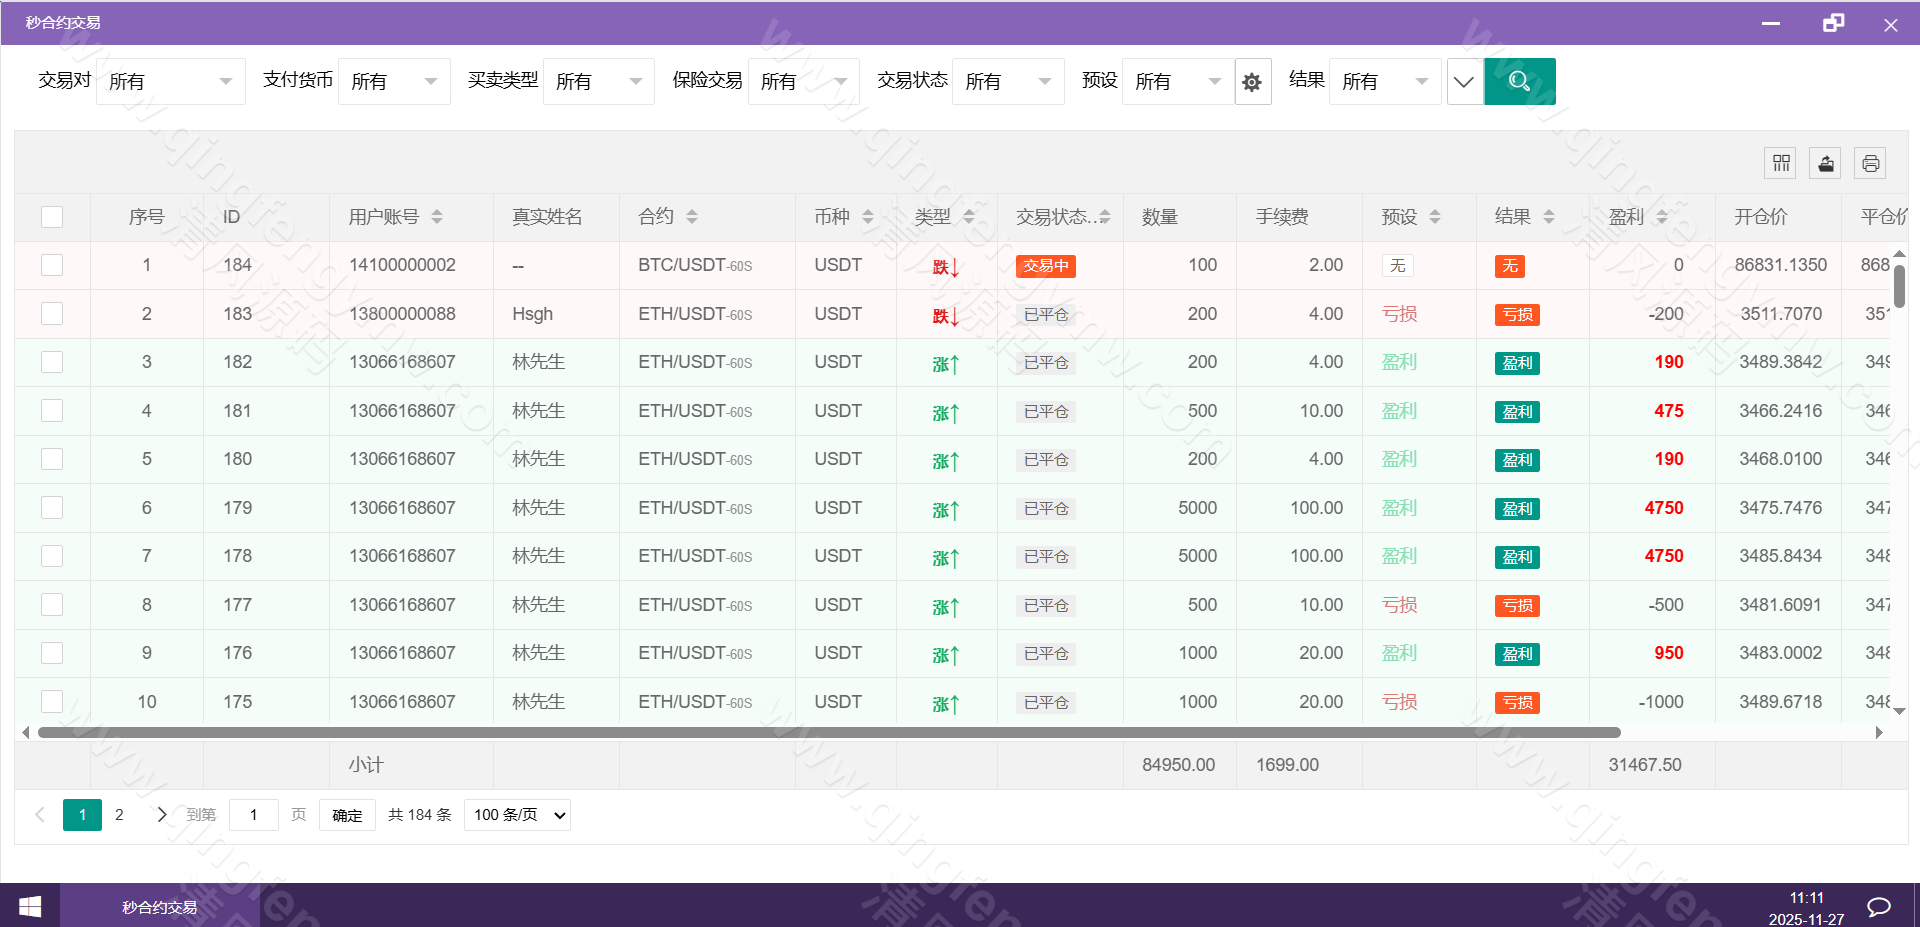Image resolution: width=1920 pixels, height=927 pixels.
Task: Open the 交易对 dropdown
Action: click(x=170, y=81)
